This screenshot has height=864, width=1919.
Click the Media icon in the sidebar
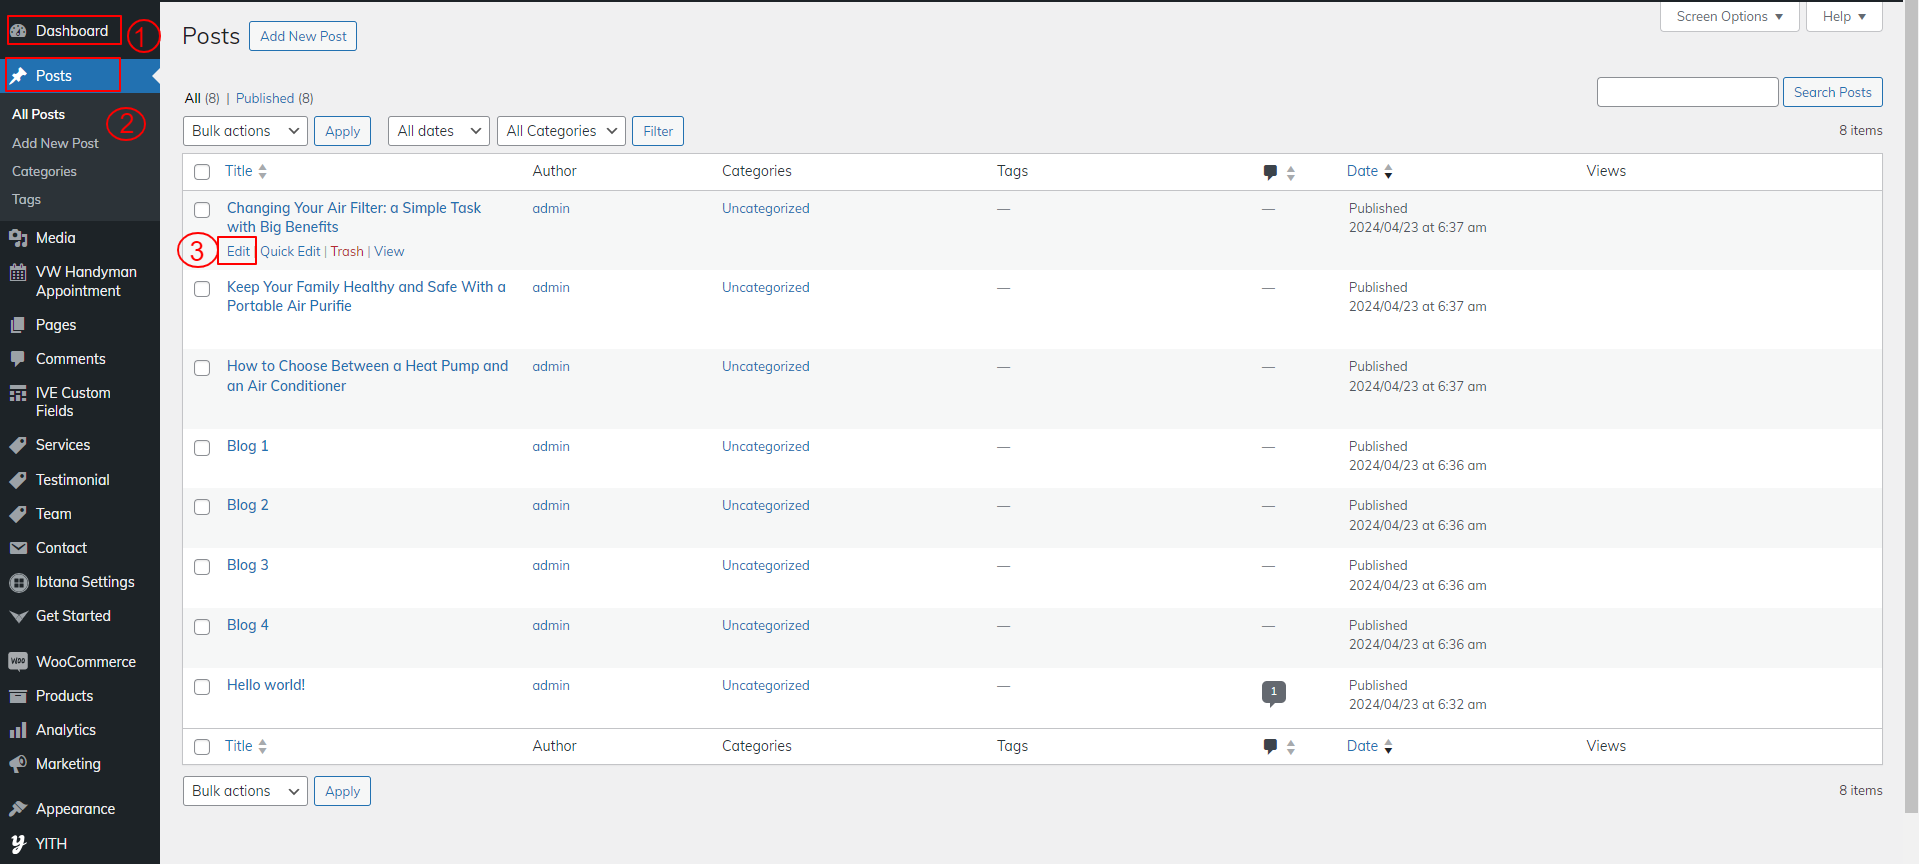click(x=18, y=238)
